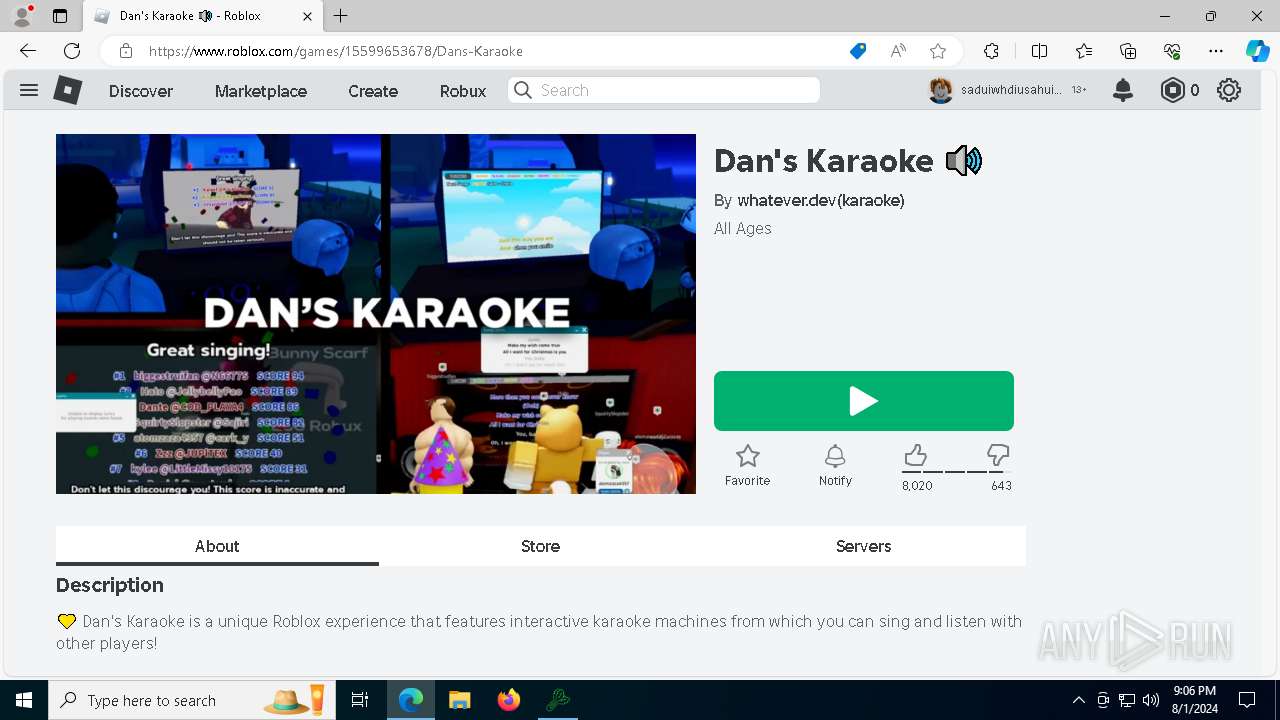Open the volume control in system tray
This screenshot has width=1280, height=720.
click(x=1151, y=700)
